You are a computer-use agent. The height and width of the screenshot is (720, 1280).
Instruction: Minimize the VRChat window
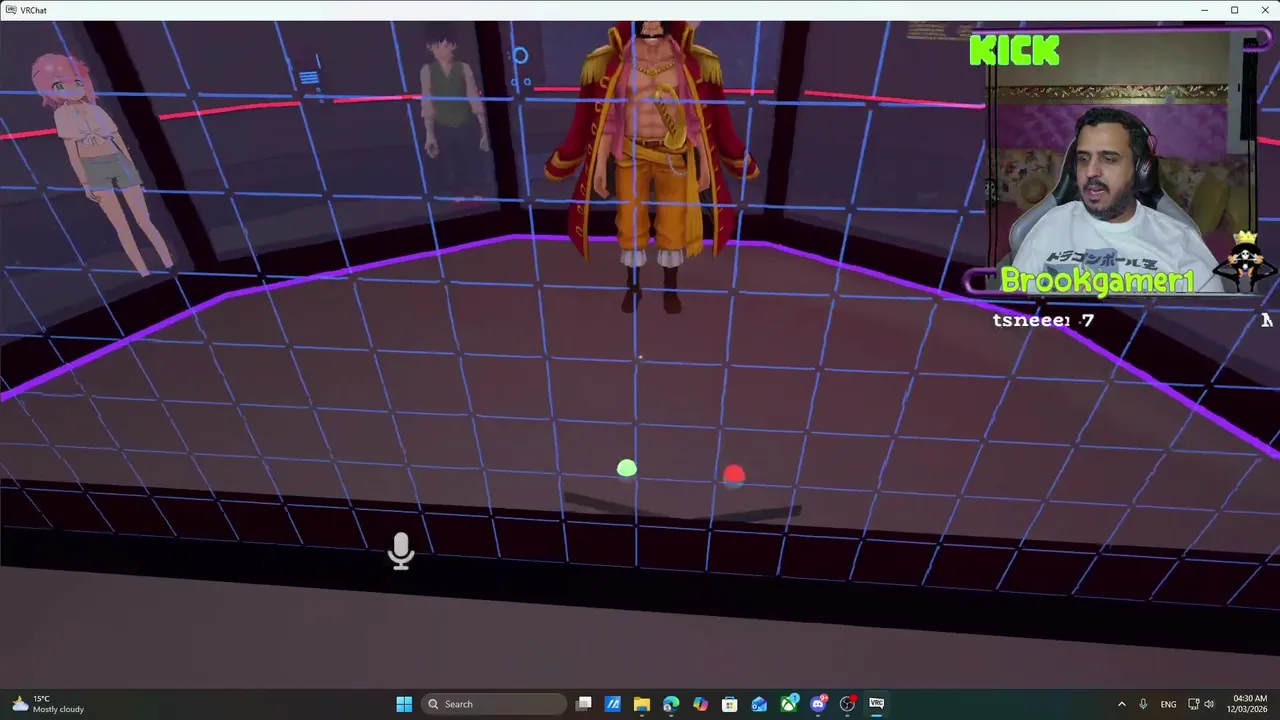click(x=1205, y=10)
